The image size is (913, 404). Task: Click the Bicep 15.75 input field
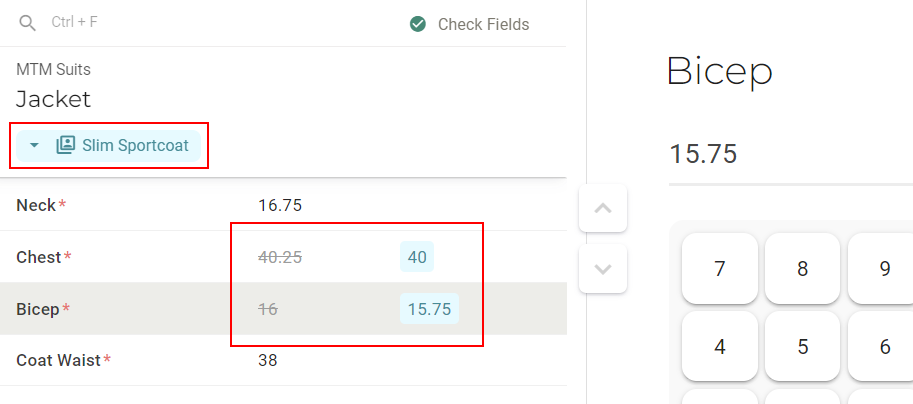[791, 155]
